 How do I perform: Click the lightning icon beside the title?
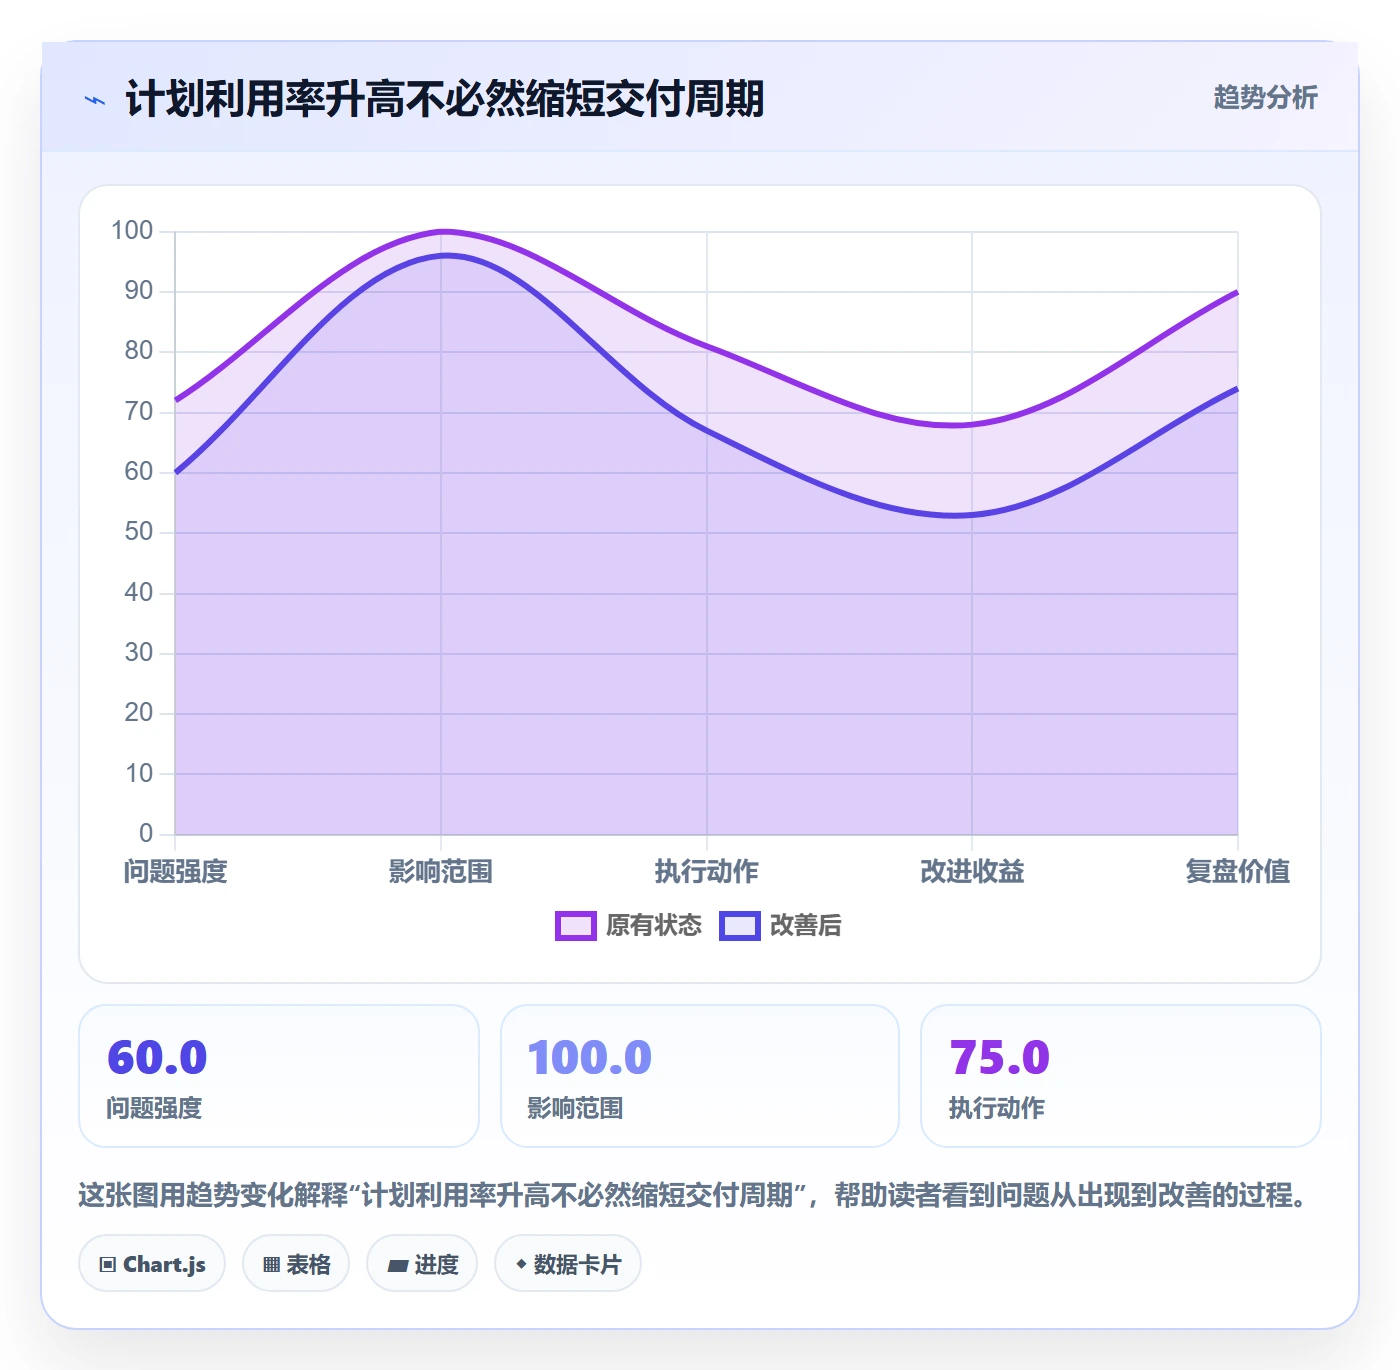pyautogui.click(x=95, y=100)
